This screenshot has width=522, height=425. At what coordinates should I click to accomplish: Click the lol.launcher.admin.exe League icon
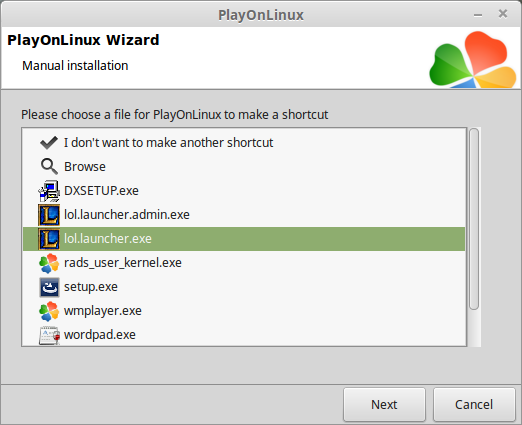49,215
